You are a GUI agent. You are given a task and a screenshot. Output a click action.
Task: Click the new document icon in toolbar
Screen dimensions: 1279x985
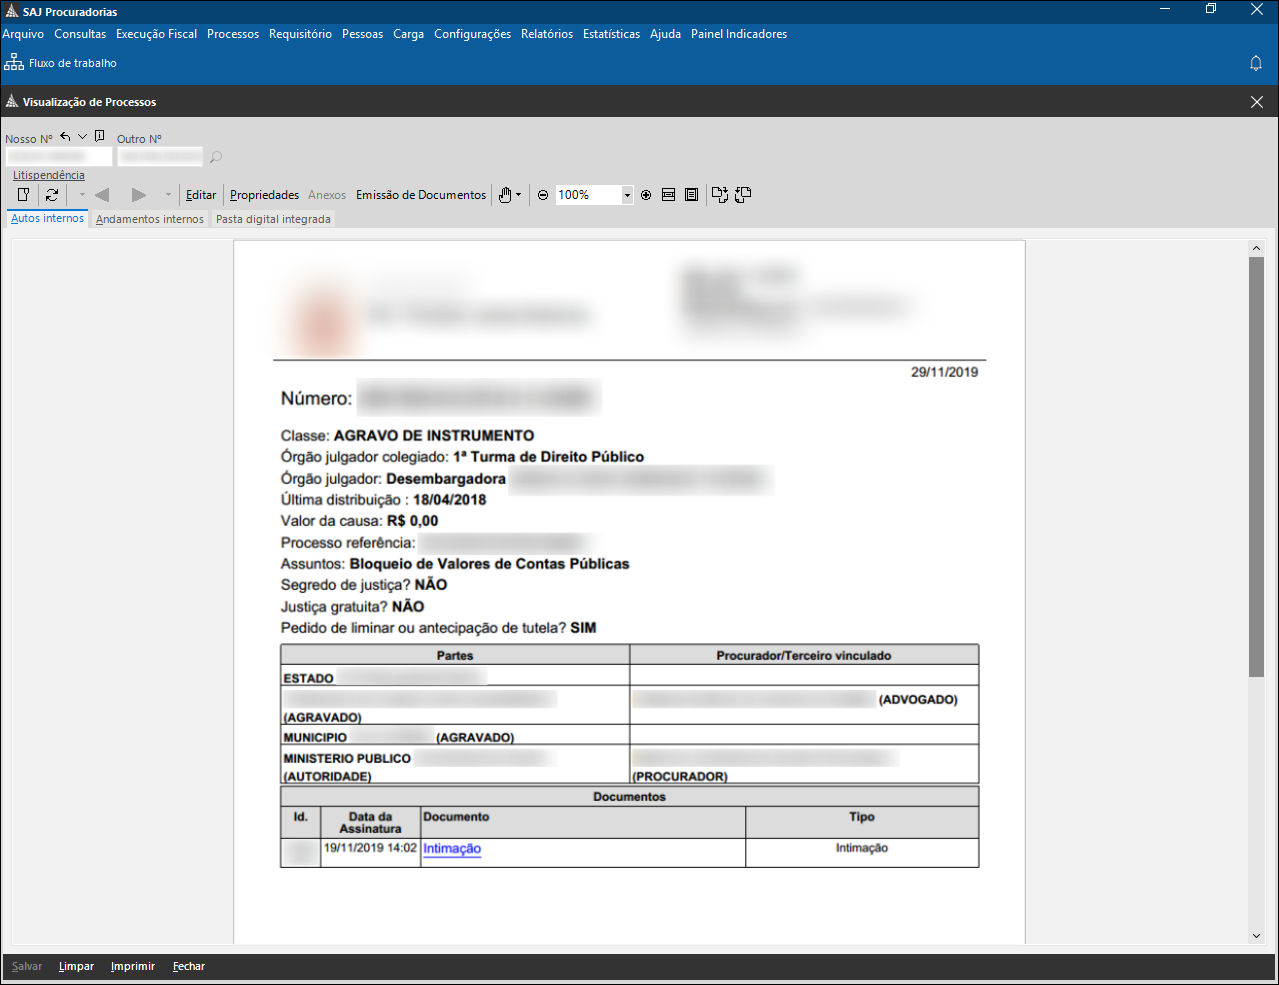(24, 195)
